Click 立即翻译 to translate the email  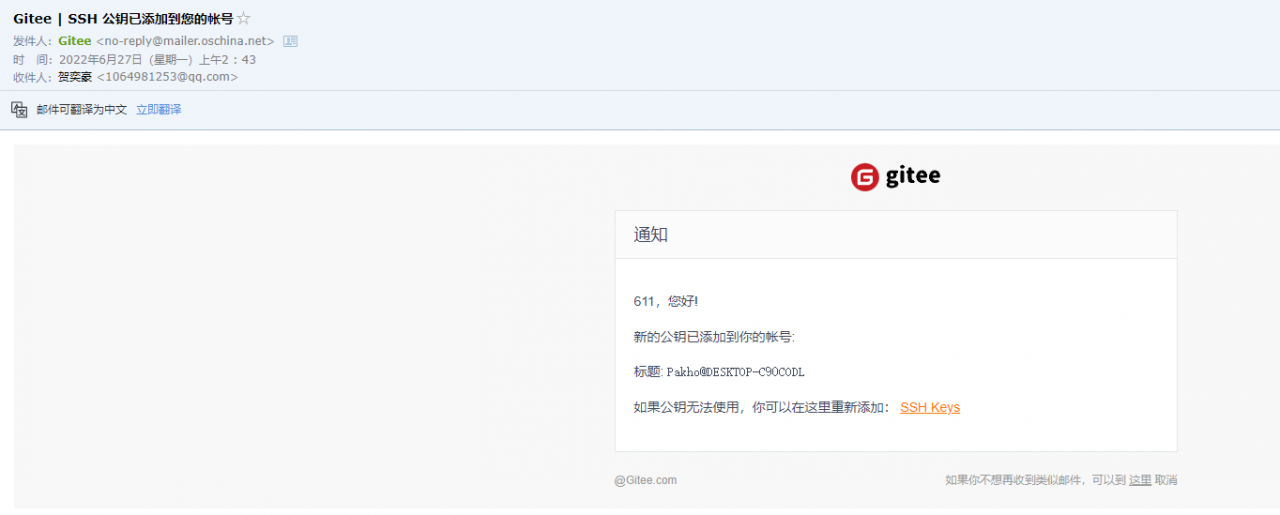tap(159, 110)
